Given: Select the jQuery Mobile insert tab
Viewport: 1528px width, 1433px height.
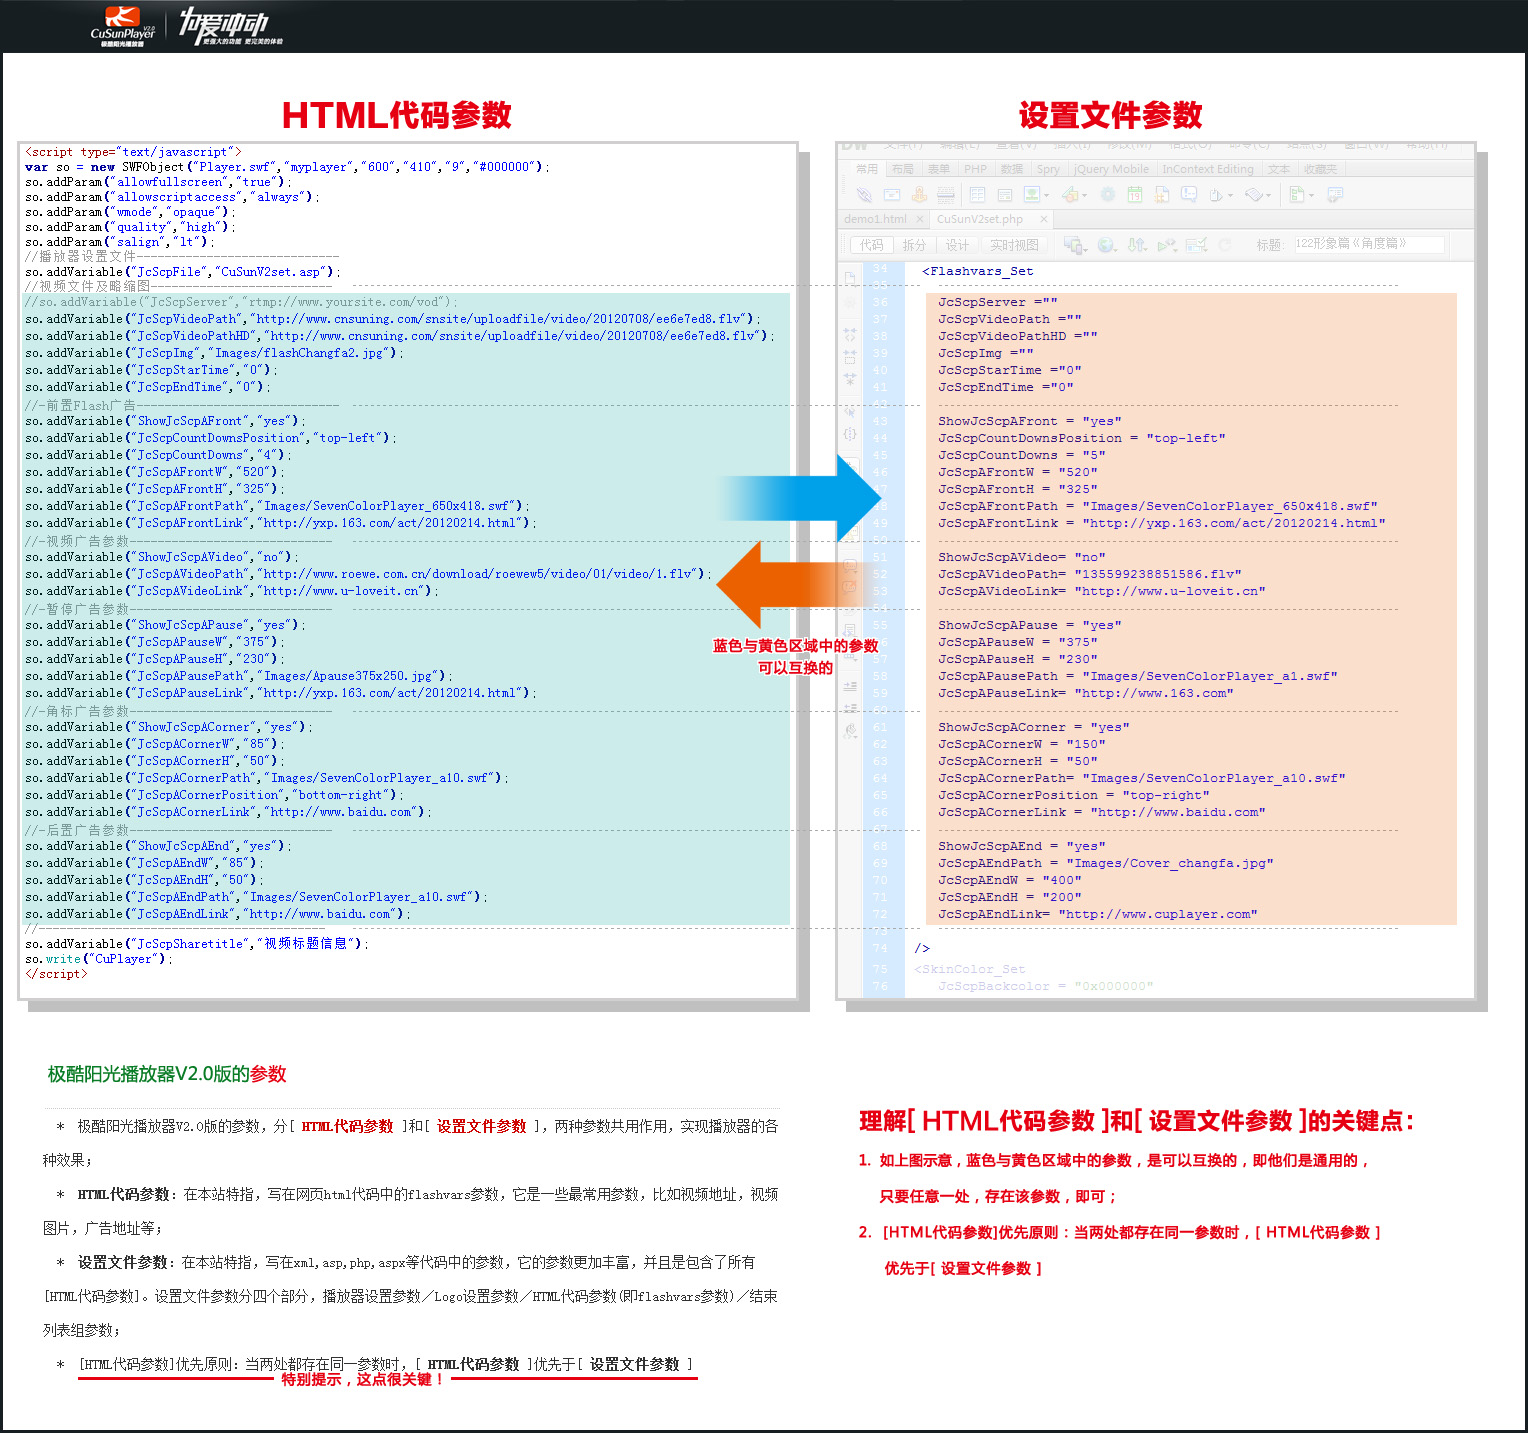Looking at the screenshot, I should tap(1111, 169).
